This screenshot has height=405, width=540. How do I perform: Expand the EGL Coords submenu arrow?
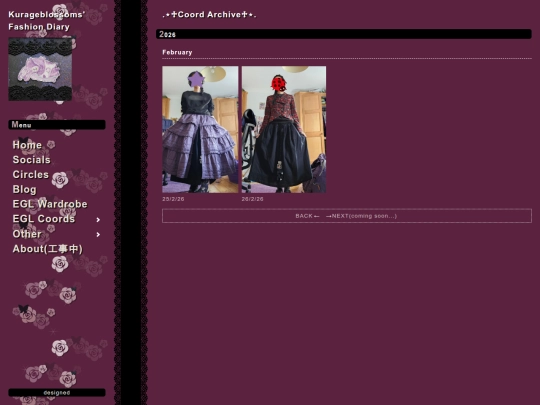pos(98,220)
